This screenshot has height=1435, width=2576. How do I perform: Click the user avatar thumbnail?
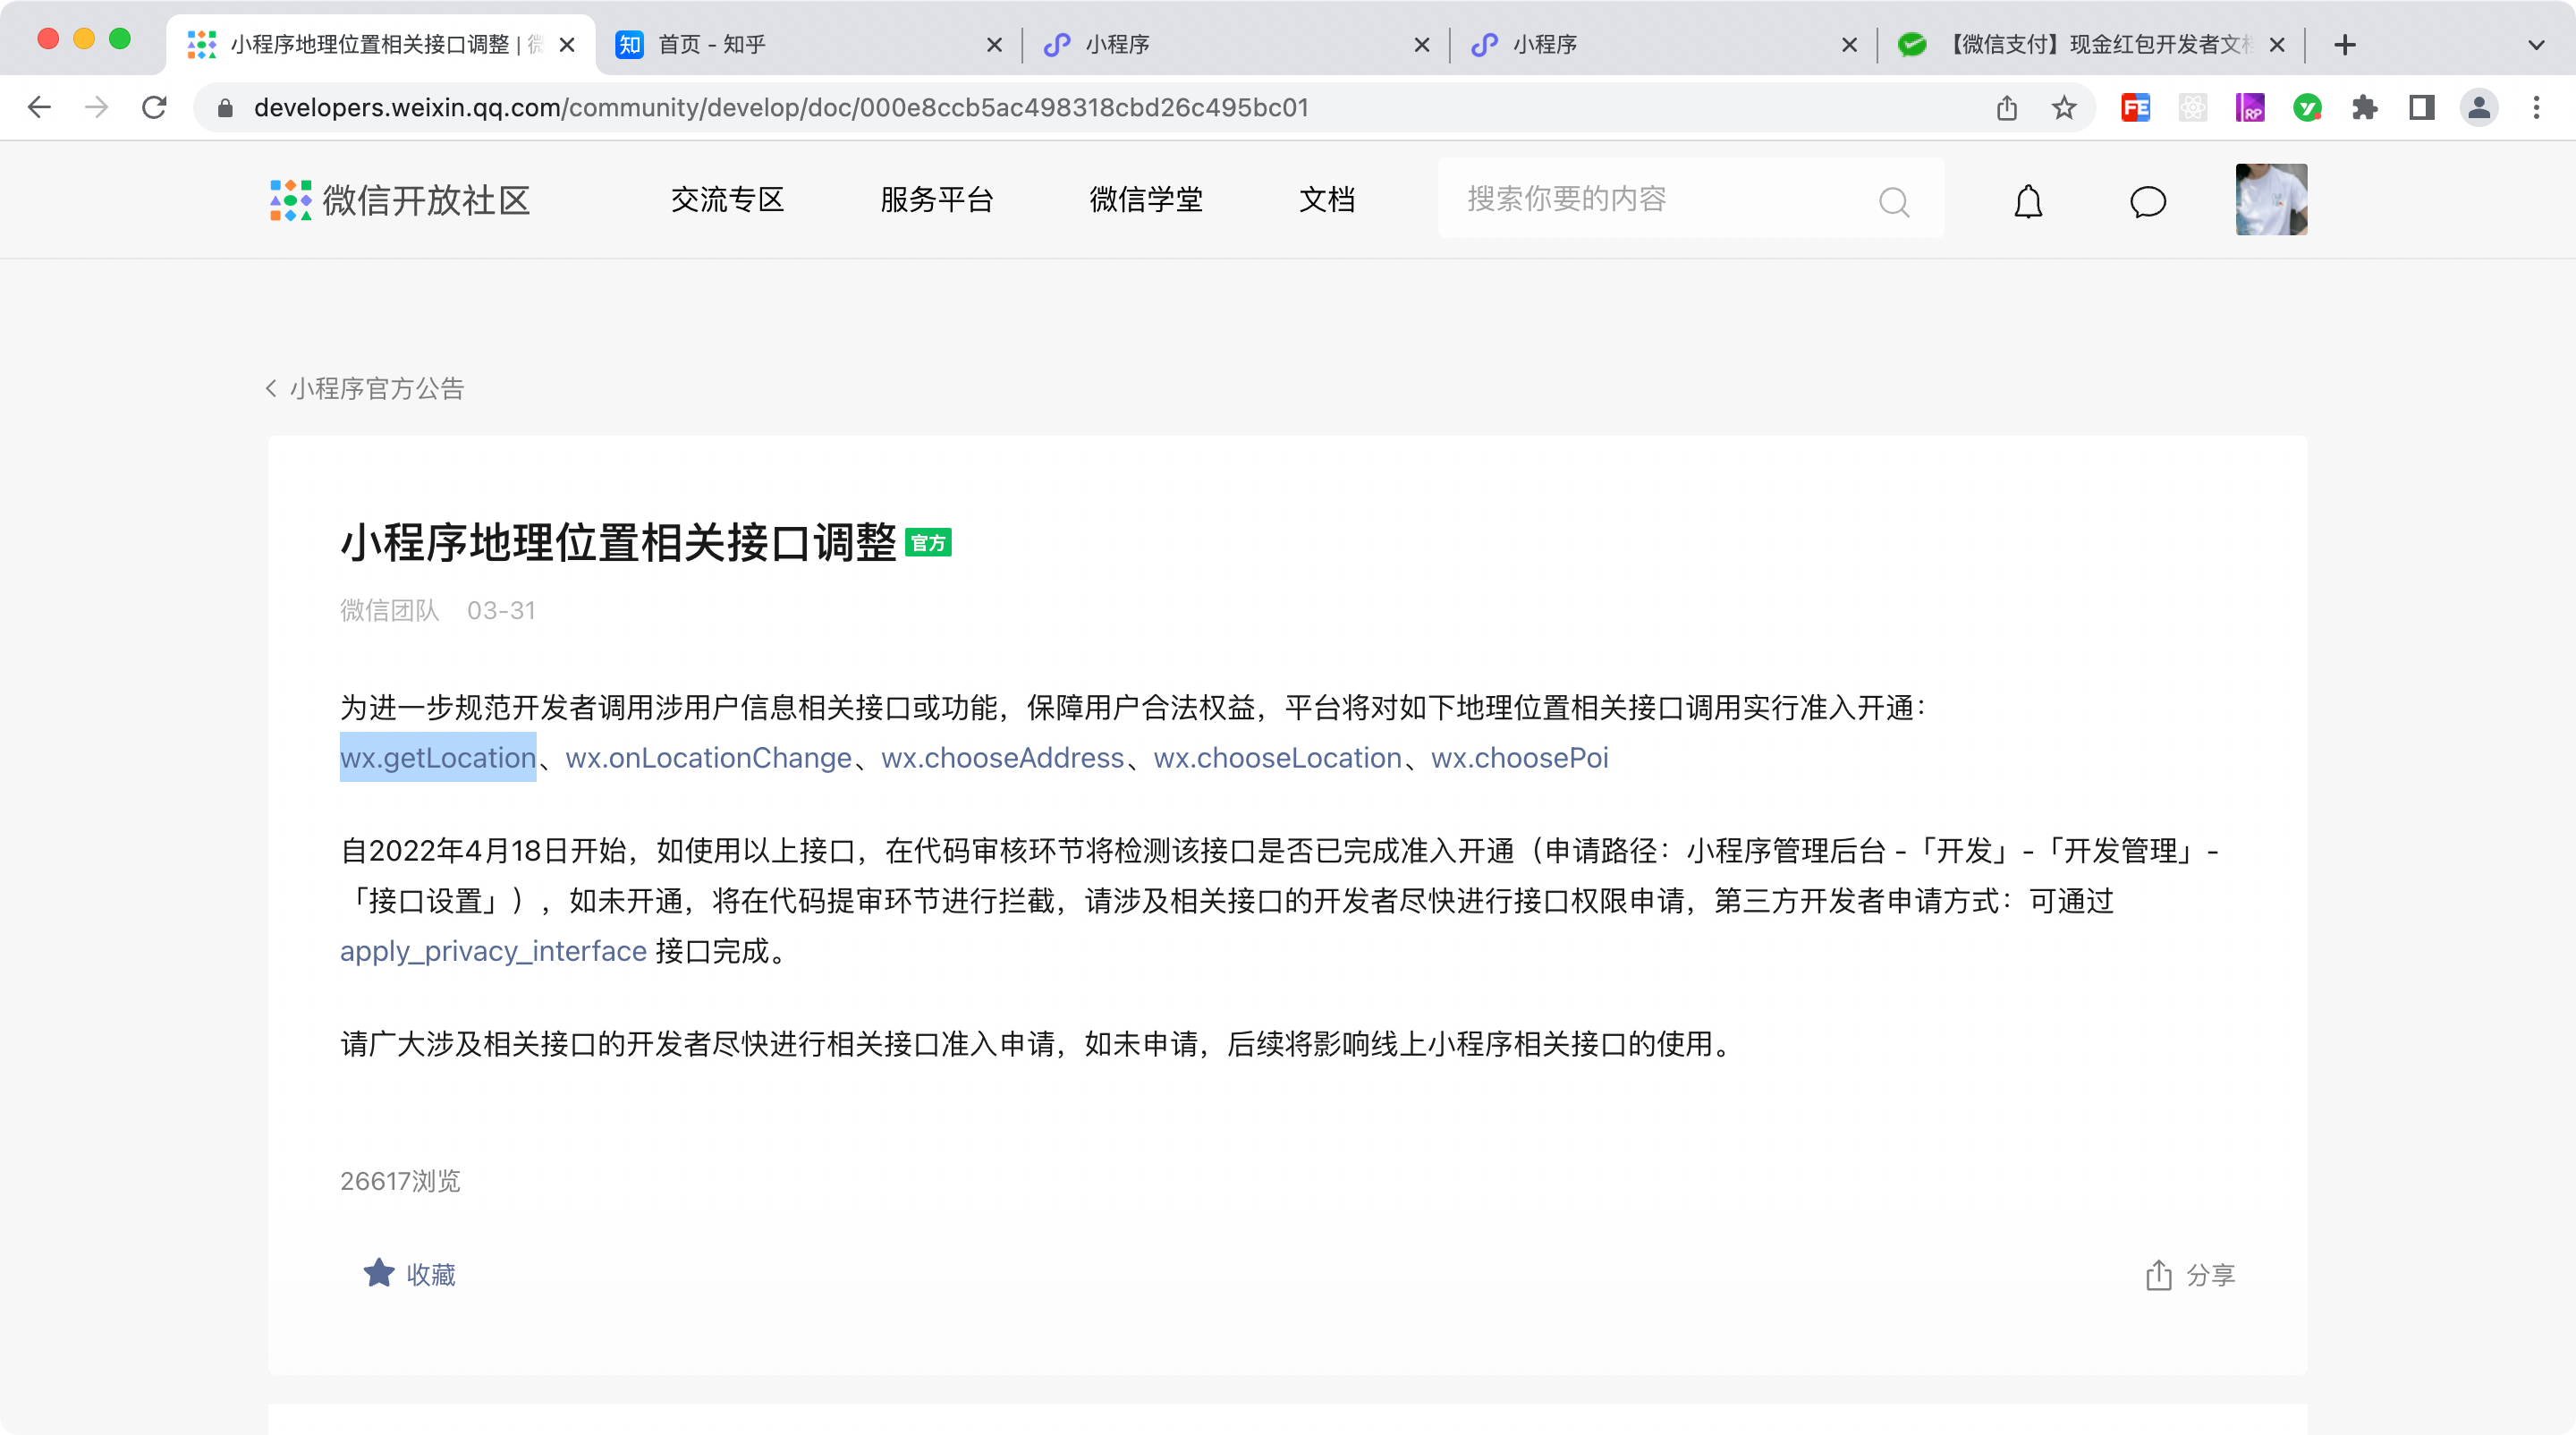(x=2271, y=200)
